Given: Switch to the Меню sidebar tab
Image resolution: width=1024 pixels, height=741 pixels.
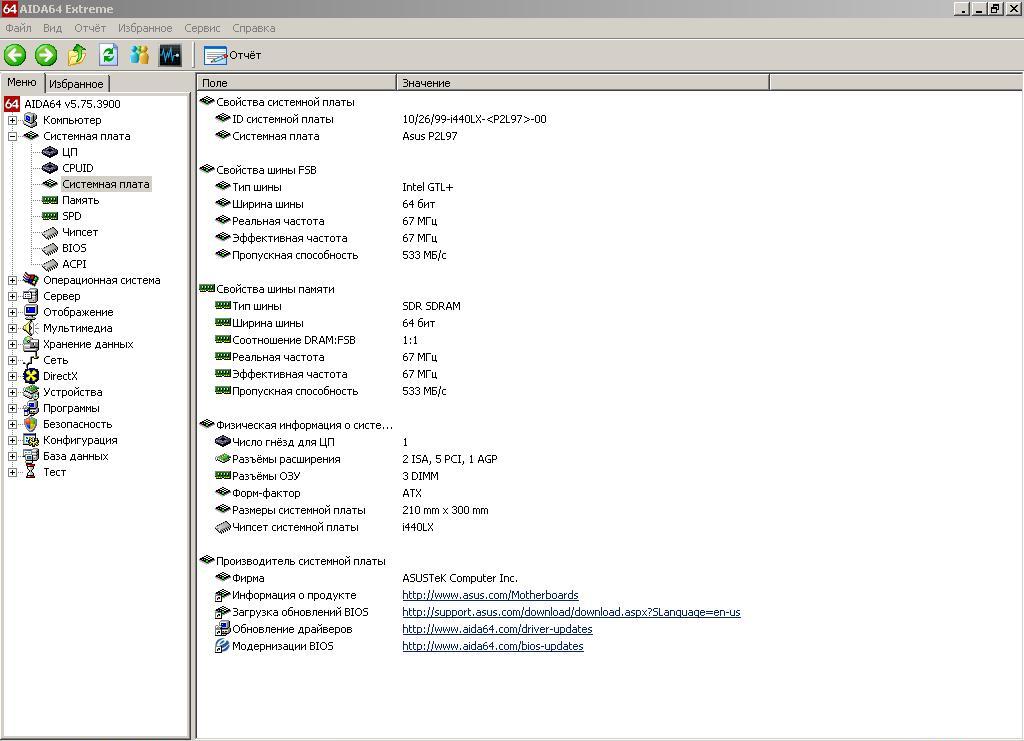Looking at the screenshot, I should tap(22, 82).
